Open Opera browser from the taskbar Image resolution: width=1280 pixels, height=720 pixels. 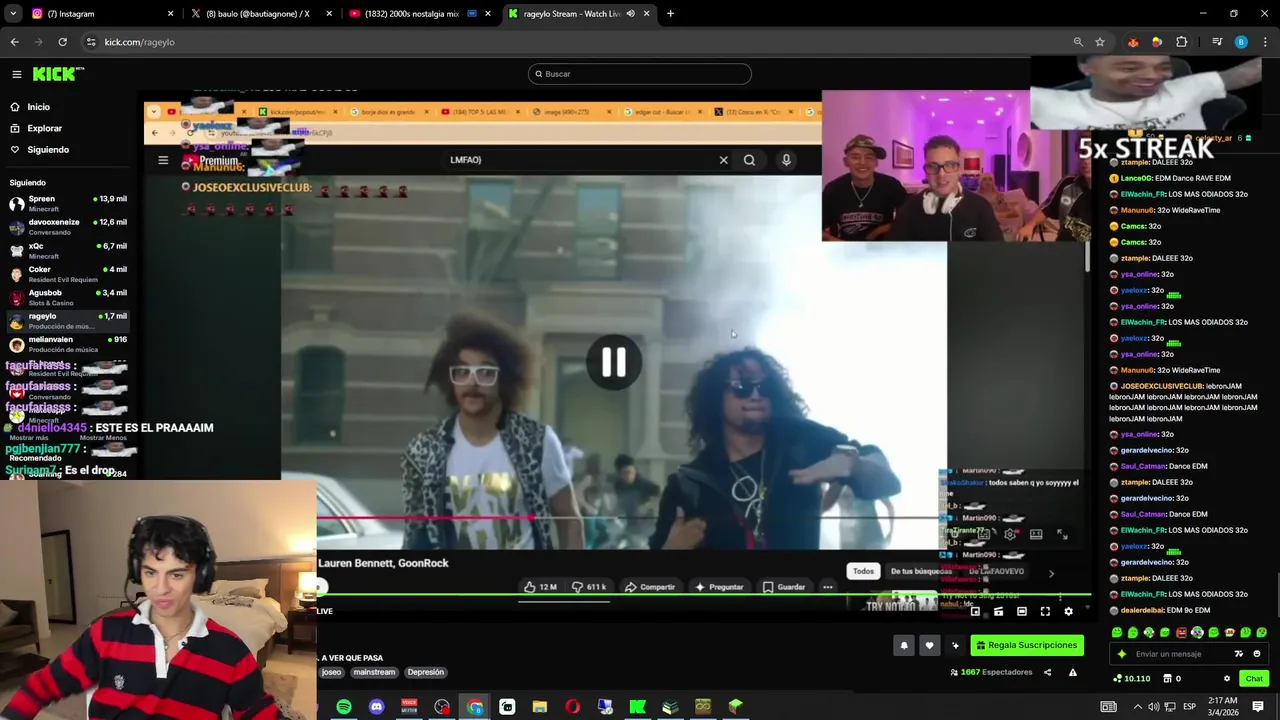click(572, 707)
